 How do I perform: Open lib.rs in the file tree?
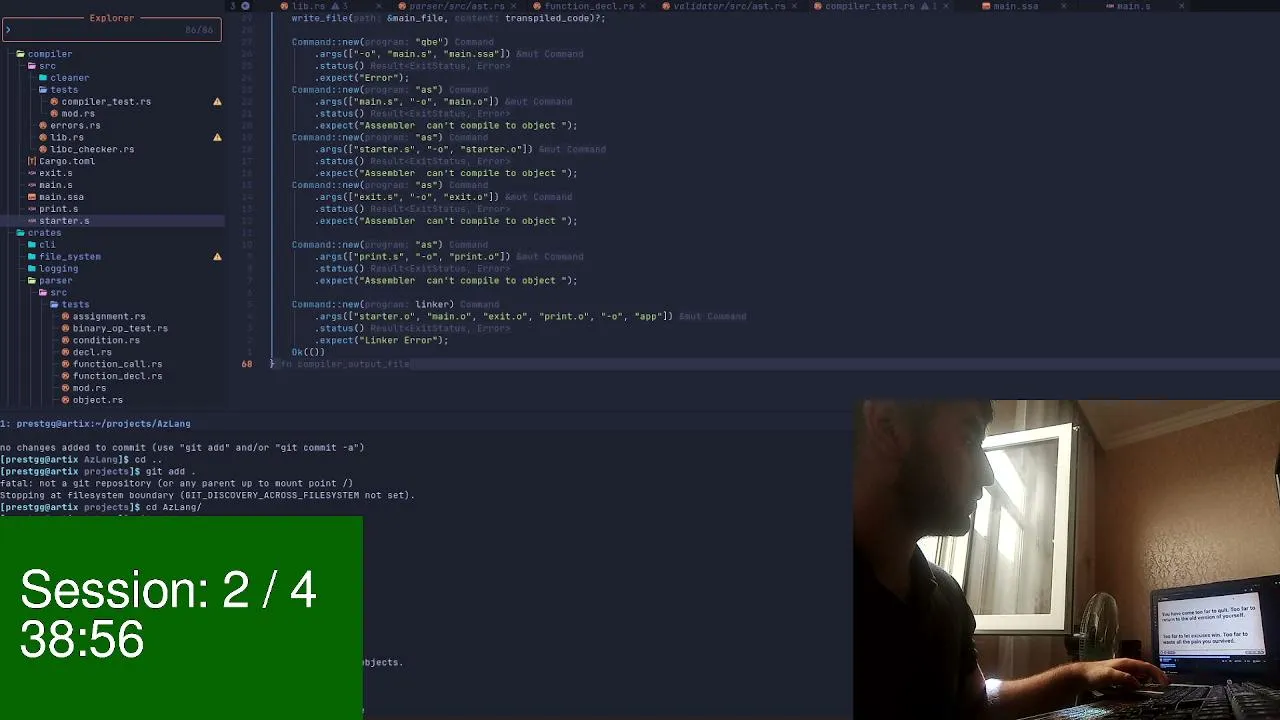pyautogui.click(x=67, y=138)
